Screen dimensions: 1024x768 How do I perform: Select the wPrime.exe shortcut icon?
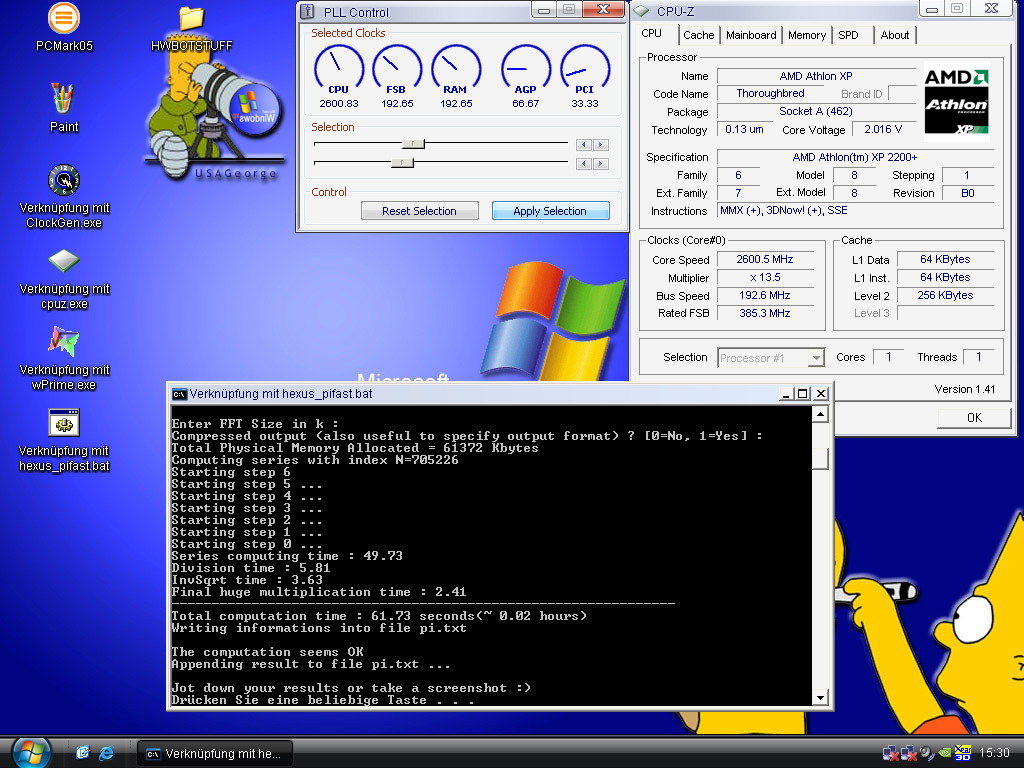pyautogui.click(x=64, y=342)
